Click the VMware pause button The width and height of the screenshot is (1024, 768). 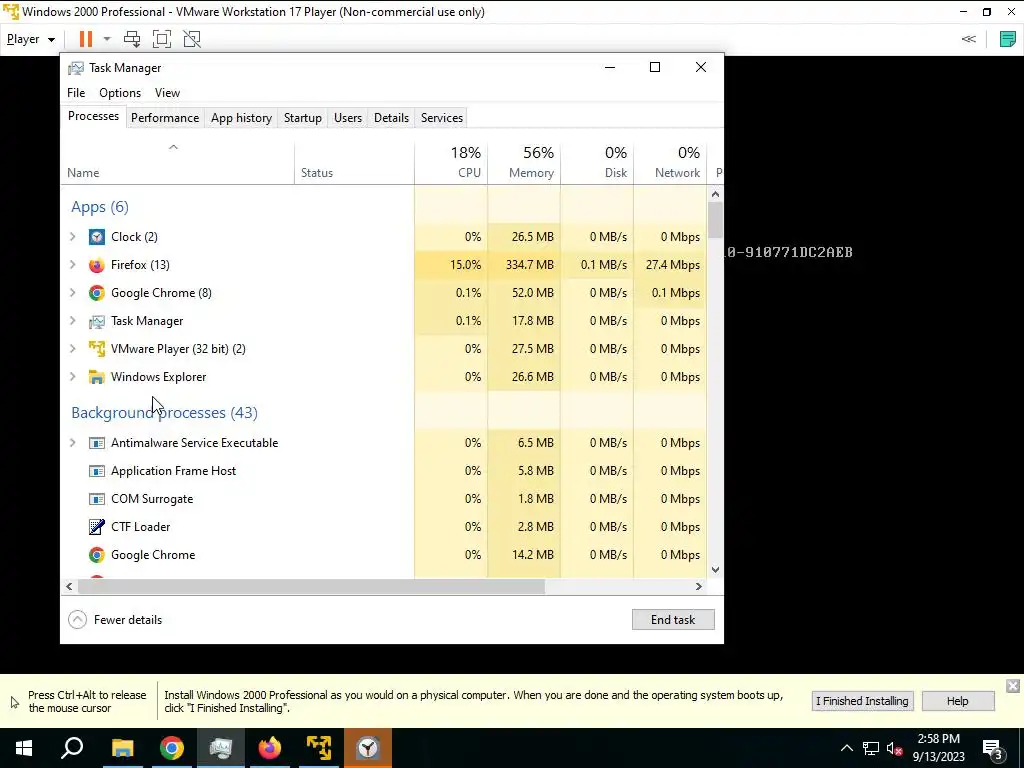pos(86,39)
